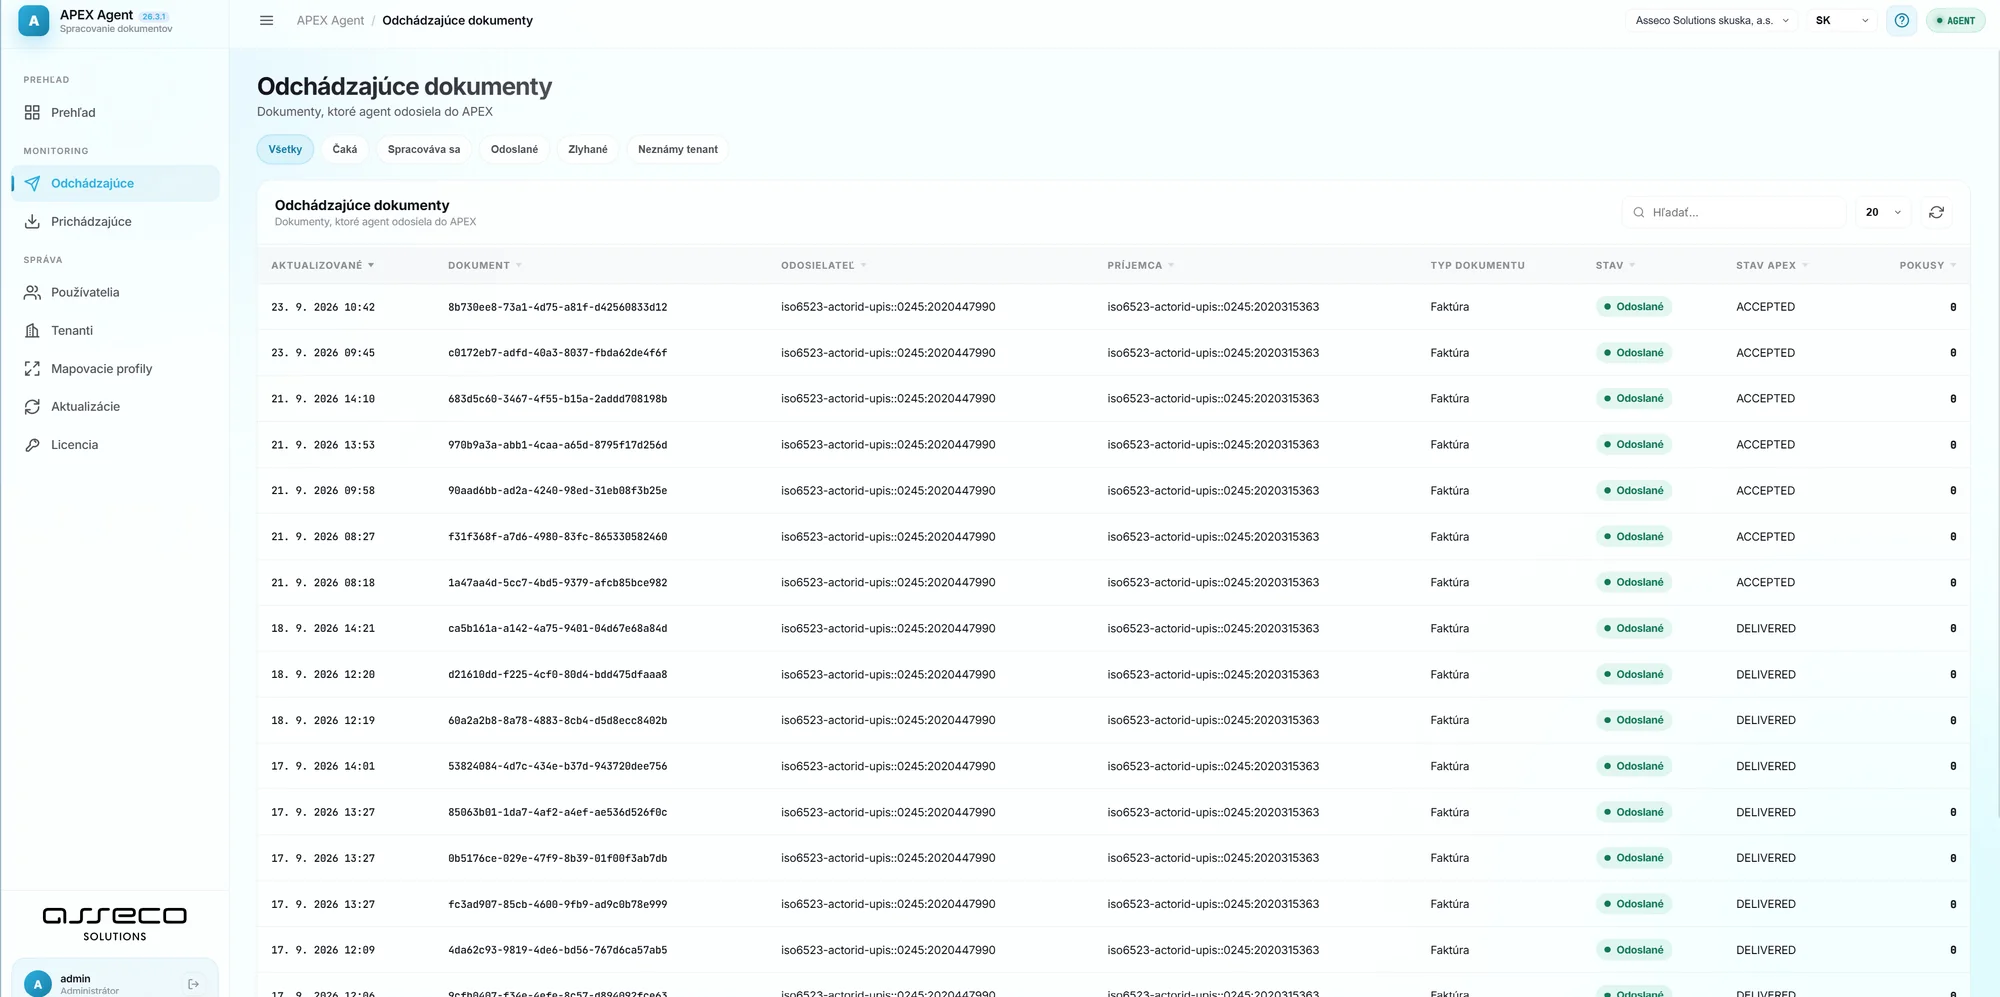Open Prichádzajúce documents in the sidebar
The height and width of the screenshot is (997, 2000).
[x=115, y=222]
